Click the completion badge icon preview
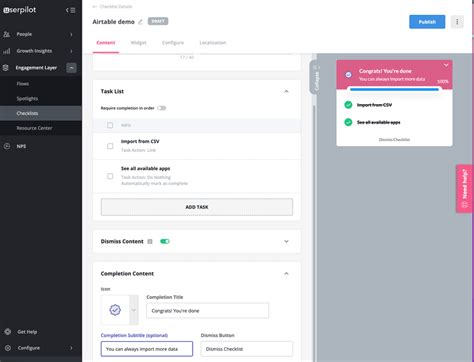The width and height of the screenshot is (474, 362). (115, 310)
